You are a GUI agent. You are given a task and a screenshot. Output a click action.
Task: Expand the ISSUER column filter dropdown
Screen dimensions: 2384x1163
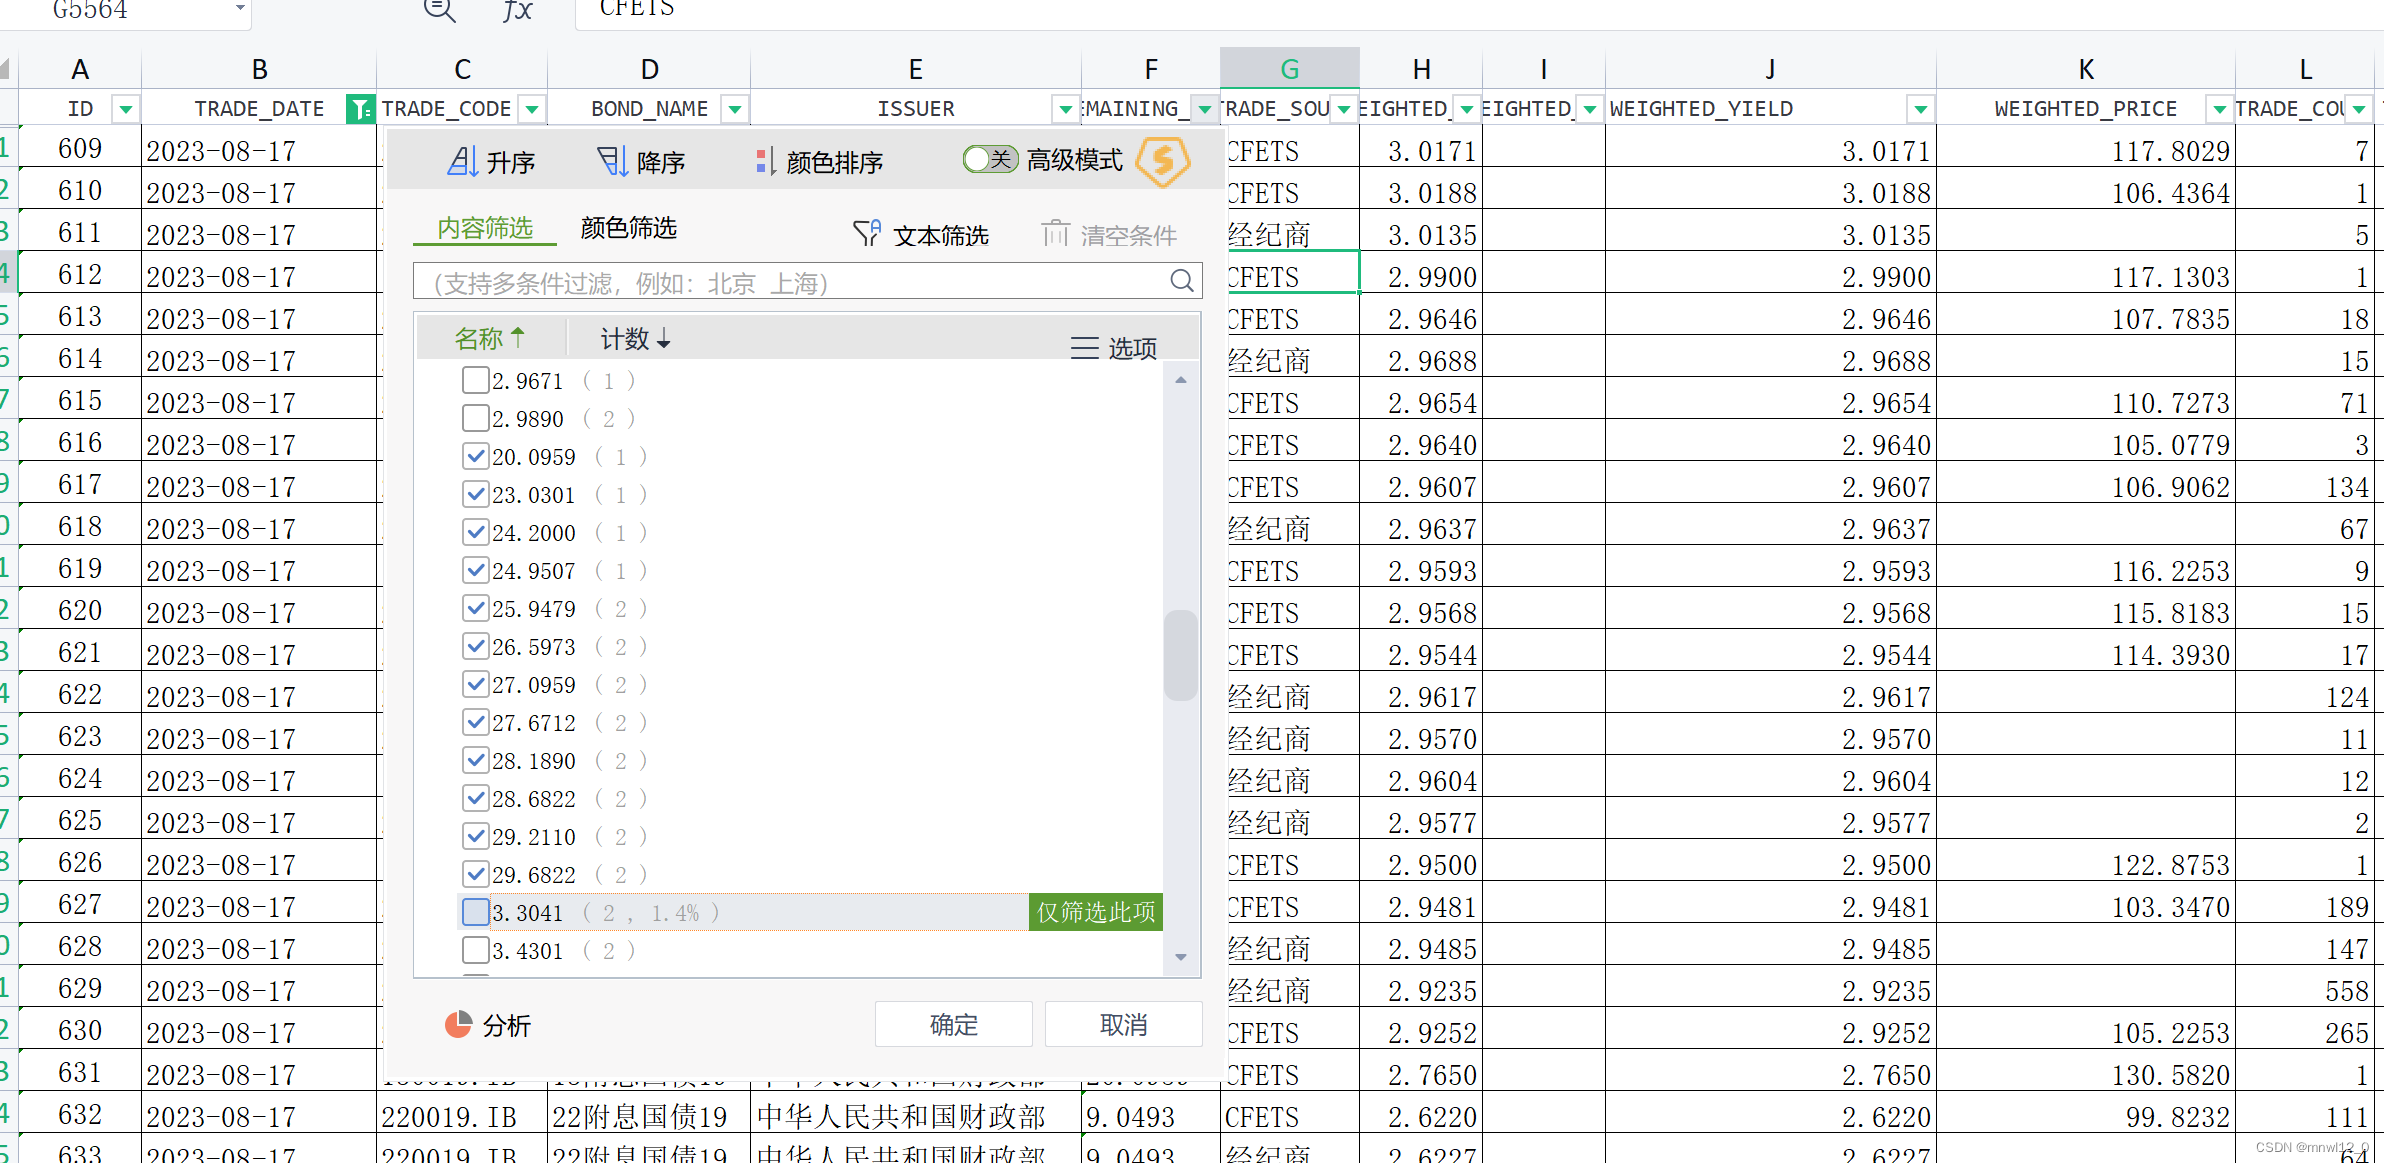point(1066,108)
